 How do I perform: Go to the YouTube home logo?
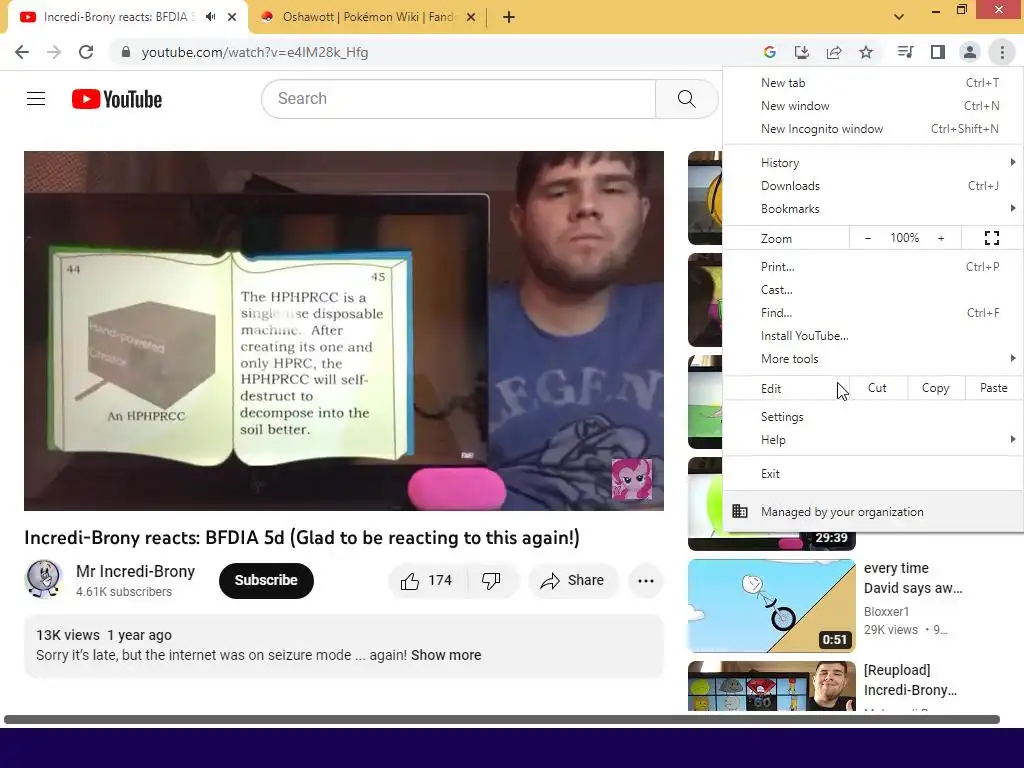point(117,99)
